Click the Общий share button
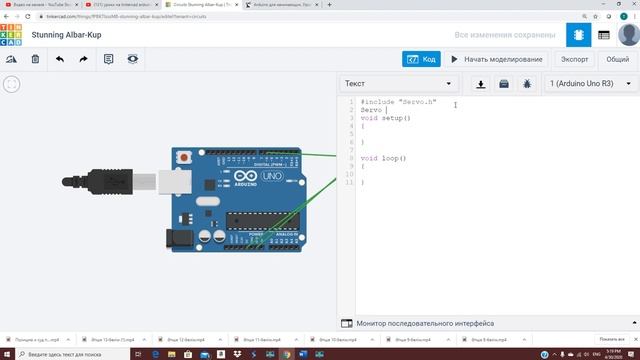The width and height of the screenshot is (640, 360). tap(618, 59)
